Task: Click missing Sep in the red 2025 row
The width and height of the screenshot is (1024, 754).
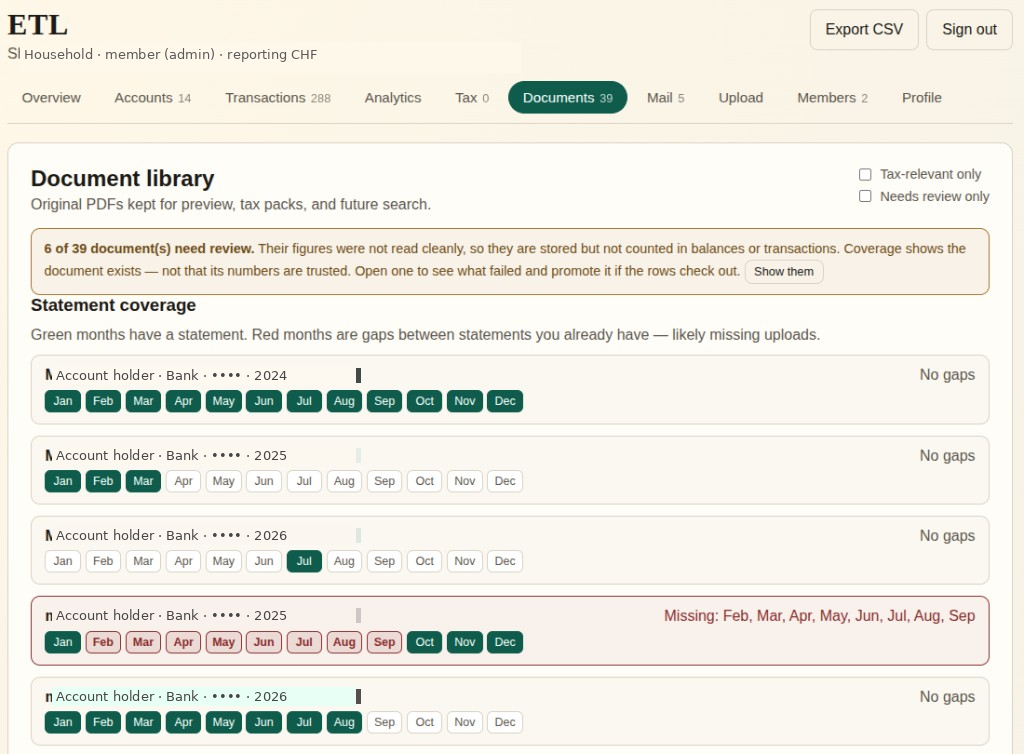Action: point(384,642)
